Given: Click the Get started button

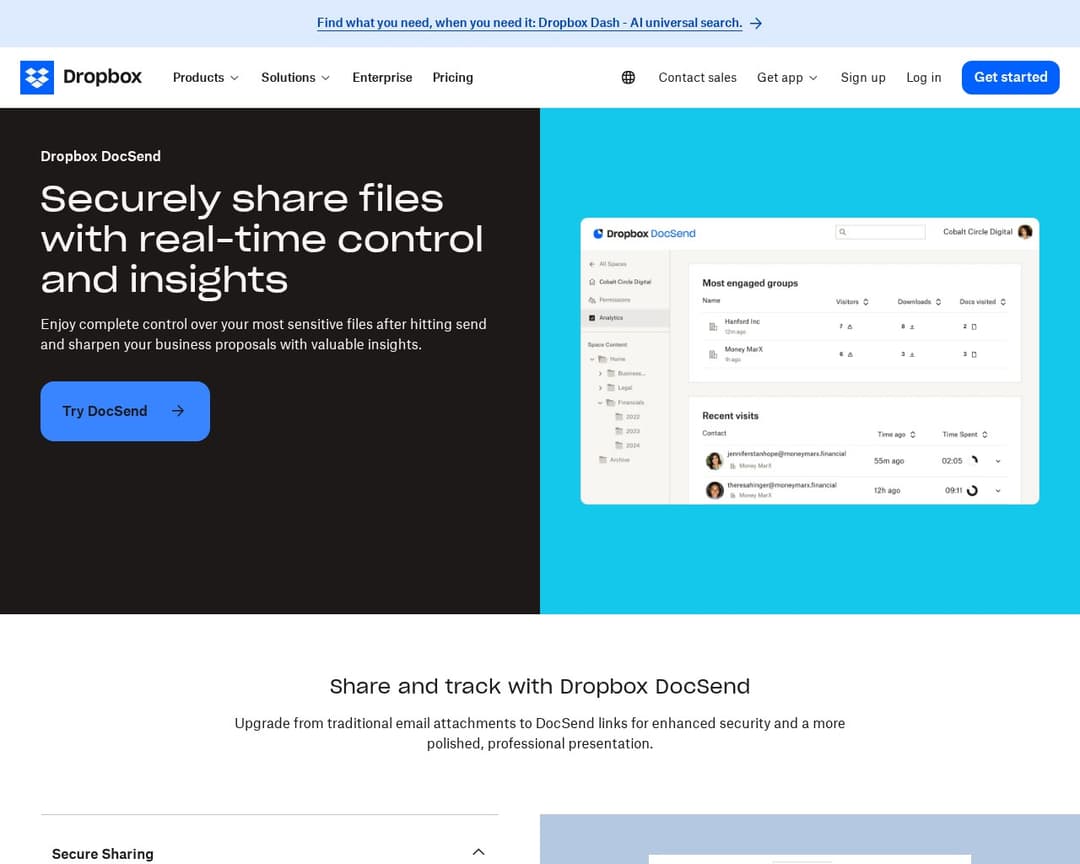Looking at the screenshot, I should (1010, 77).
